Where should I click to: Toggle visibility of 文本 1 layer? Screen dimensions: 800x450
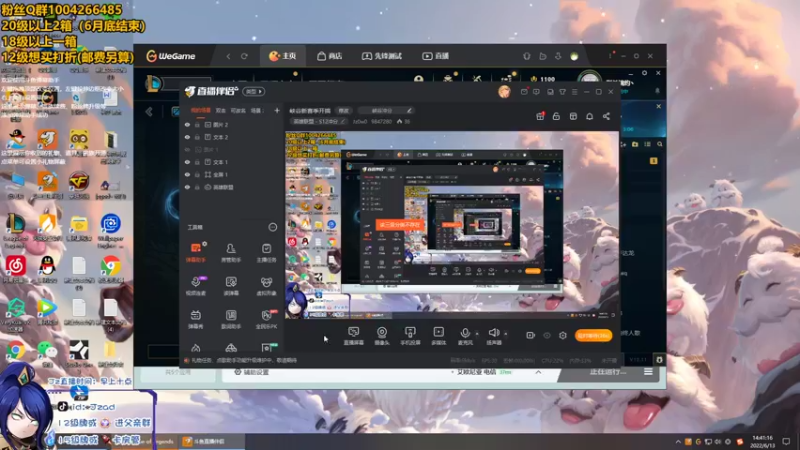(x=187, y=162)
